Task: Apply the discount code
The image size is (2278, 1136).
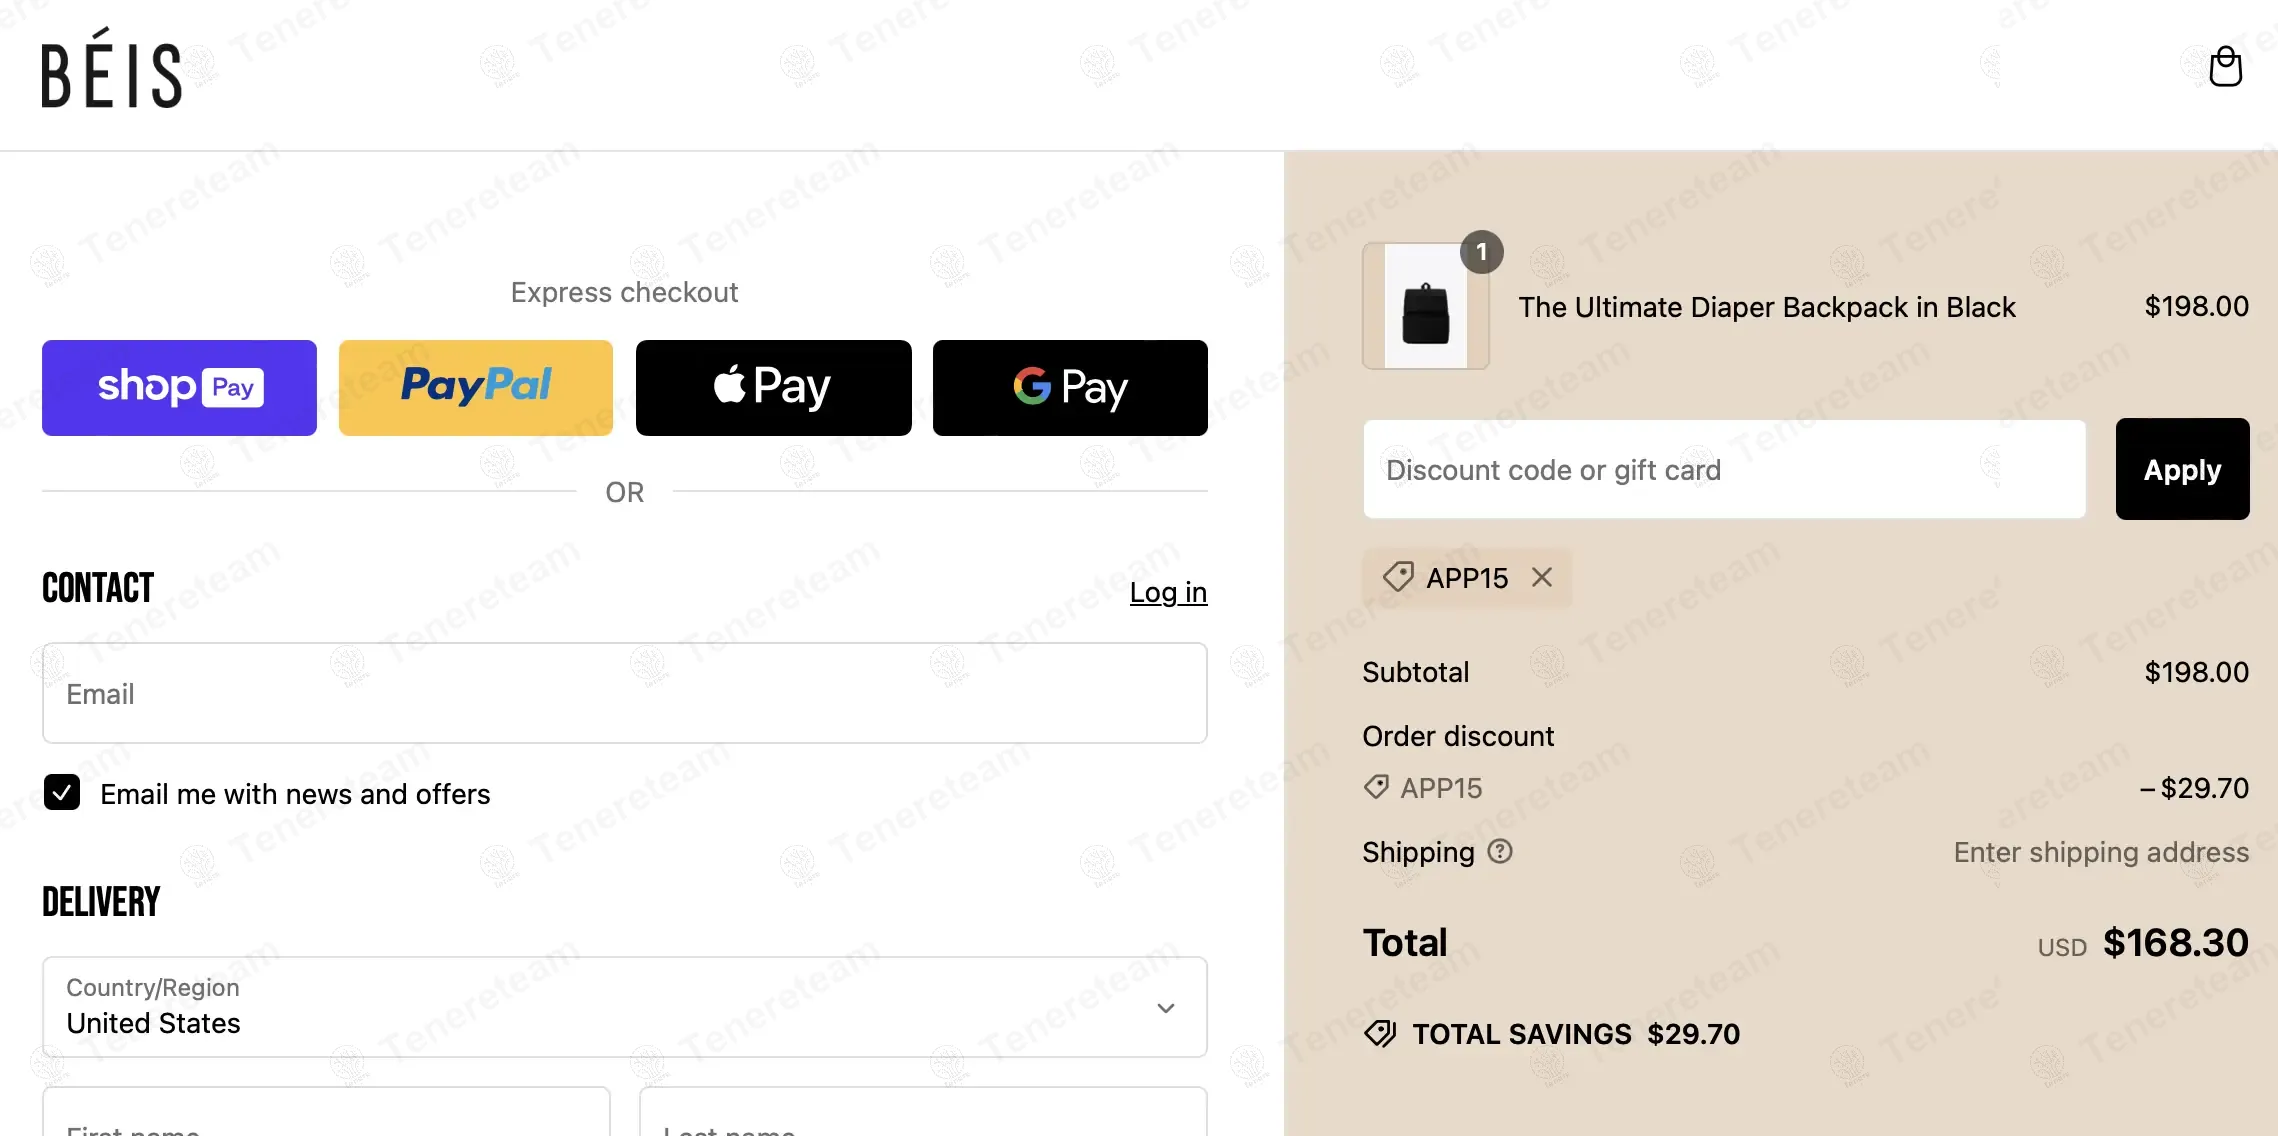Action: (x=2182, y=469)
